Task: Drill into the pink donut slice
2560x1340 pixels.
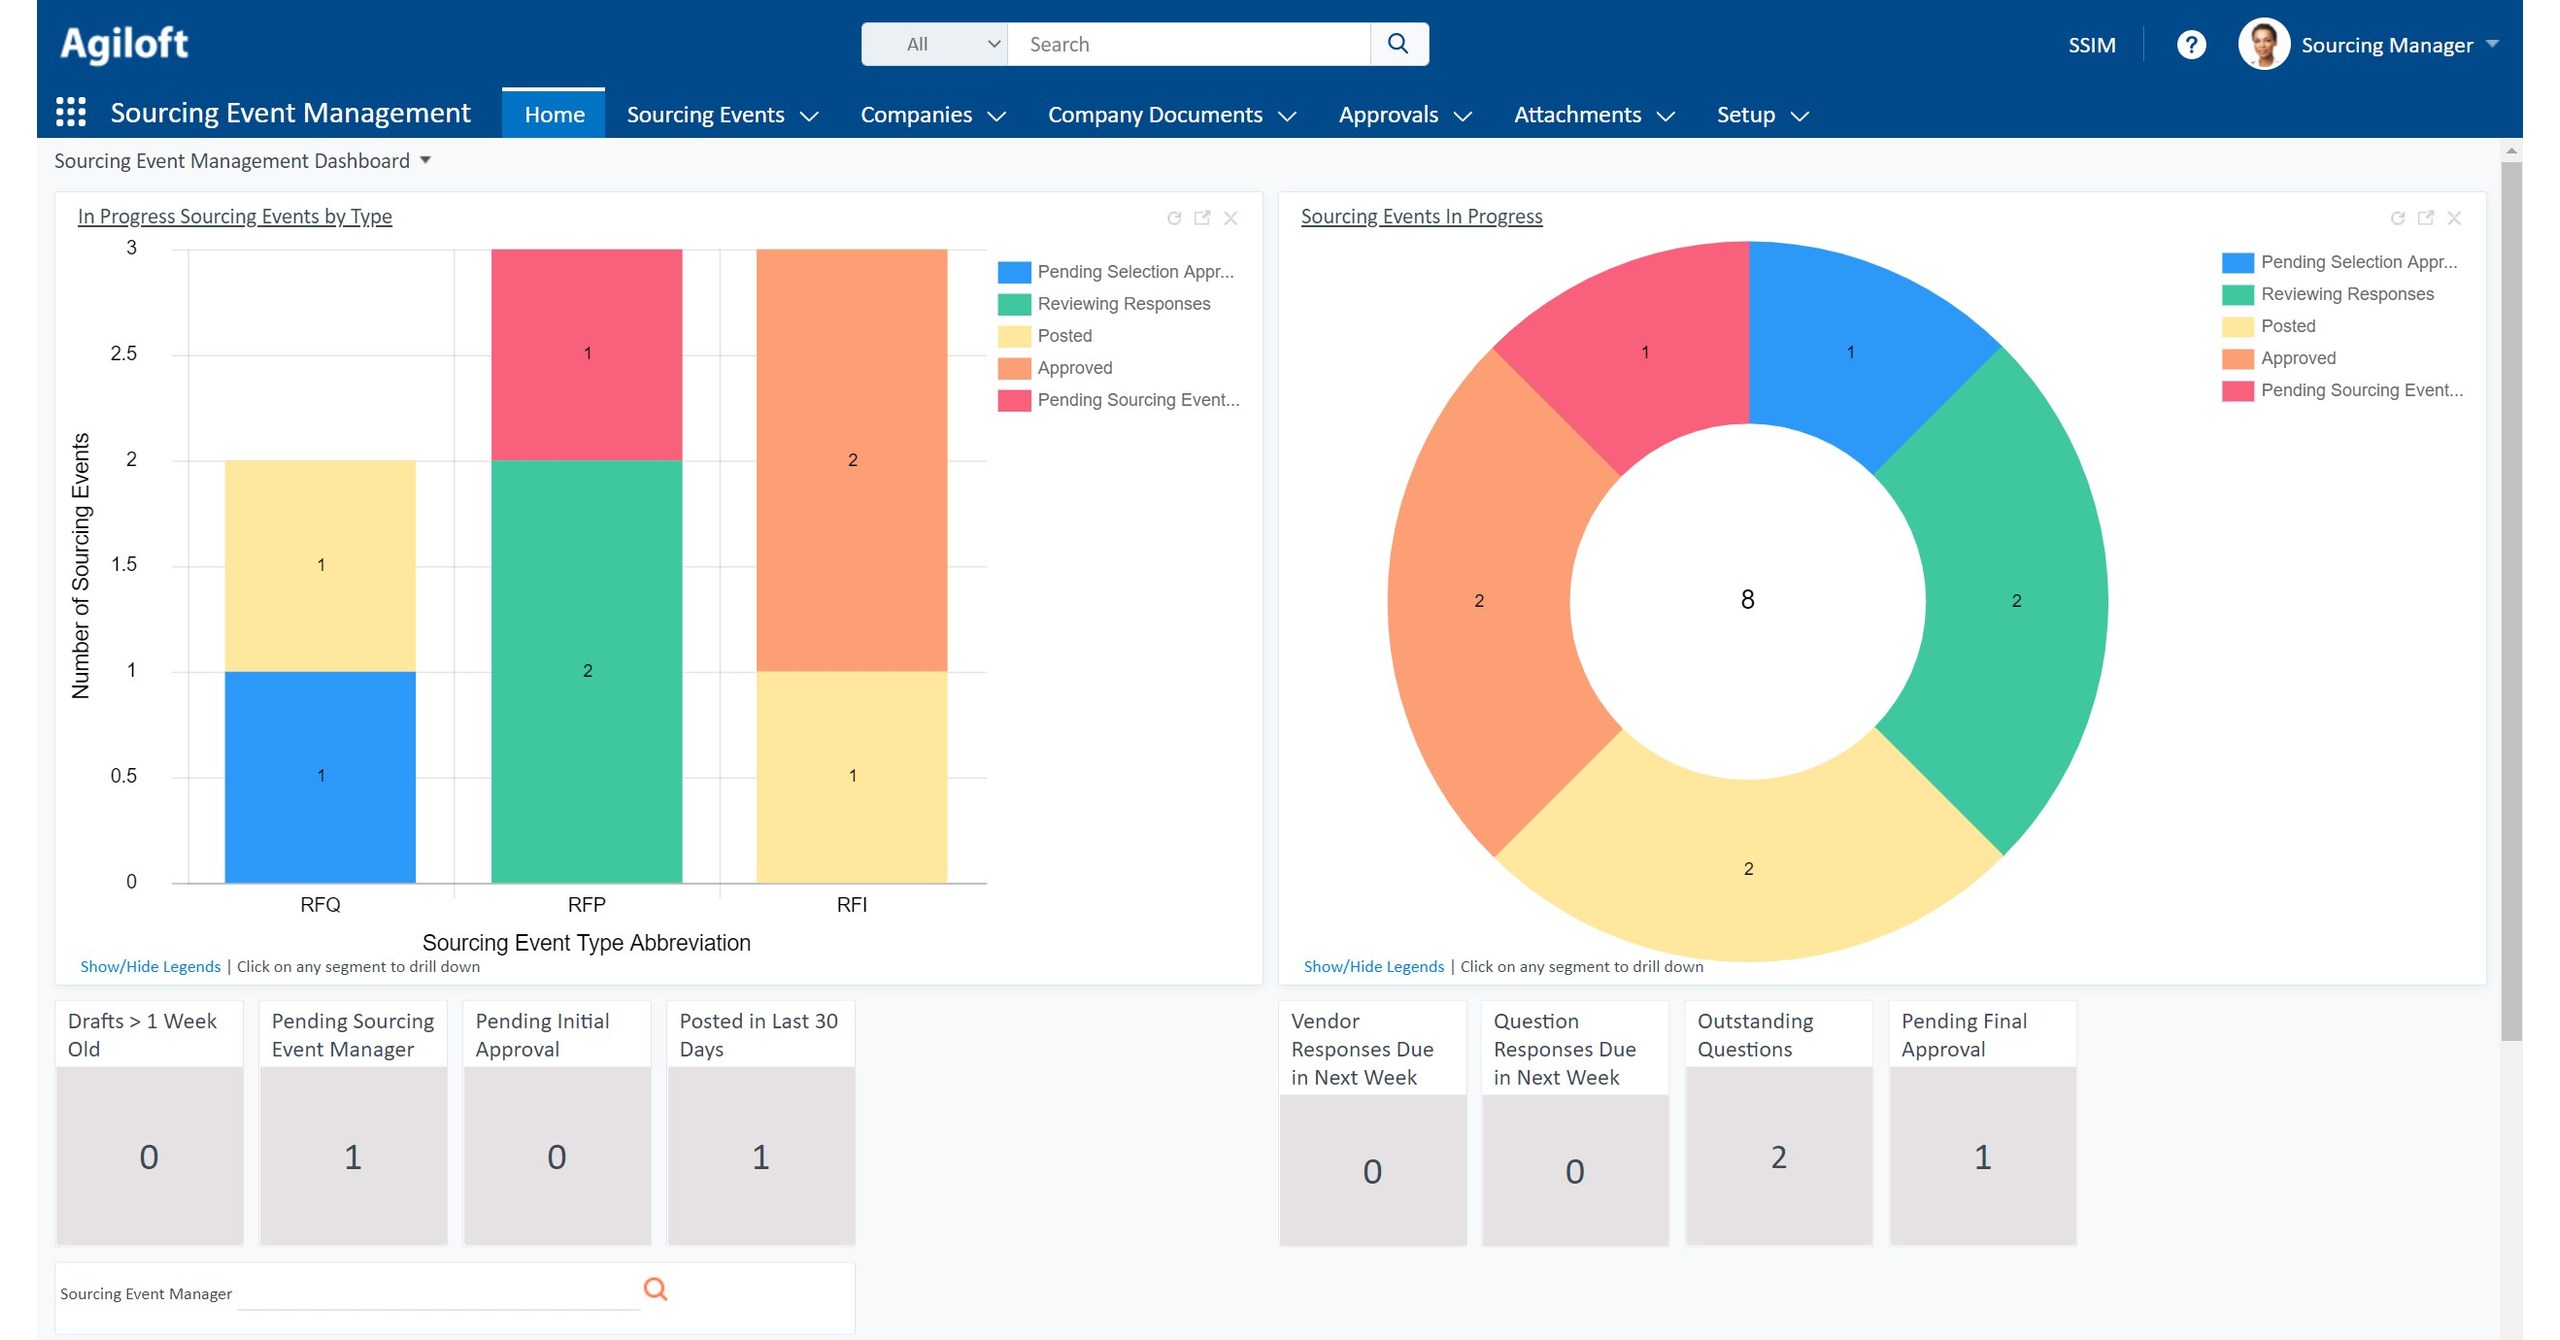Action: [1644, 352]
